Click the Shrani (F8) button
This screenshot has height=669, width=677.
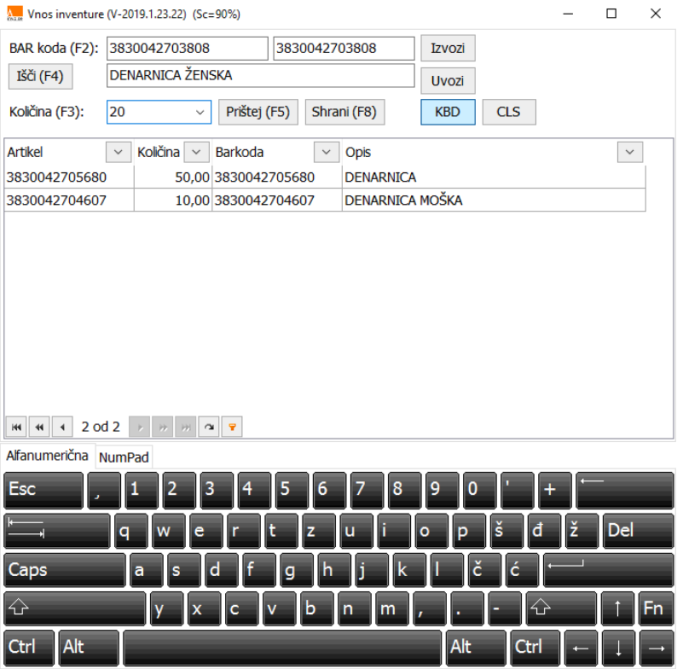(344, 112)
